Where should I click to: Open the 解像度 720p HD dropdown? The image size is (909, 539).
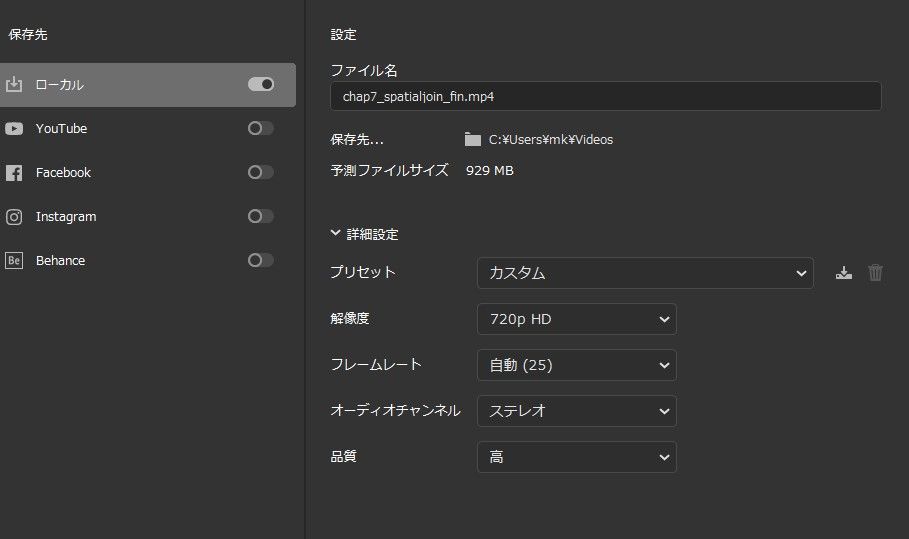click(576, 319)
